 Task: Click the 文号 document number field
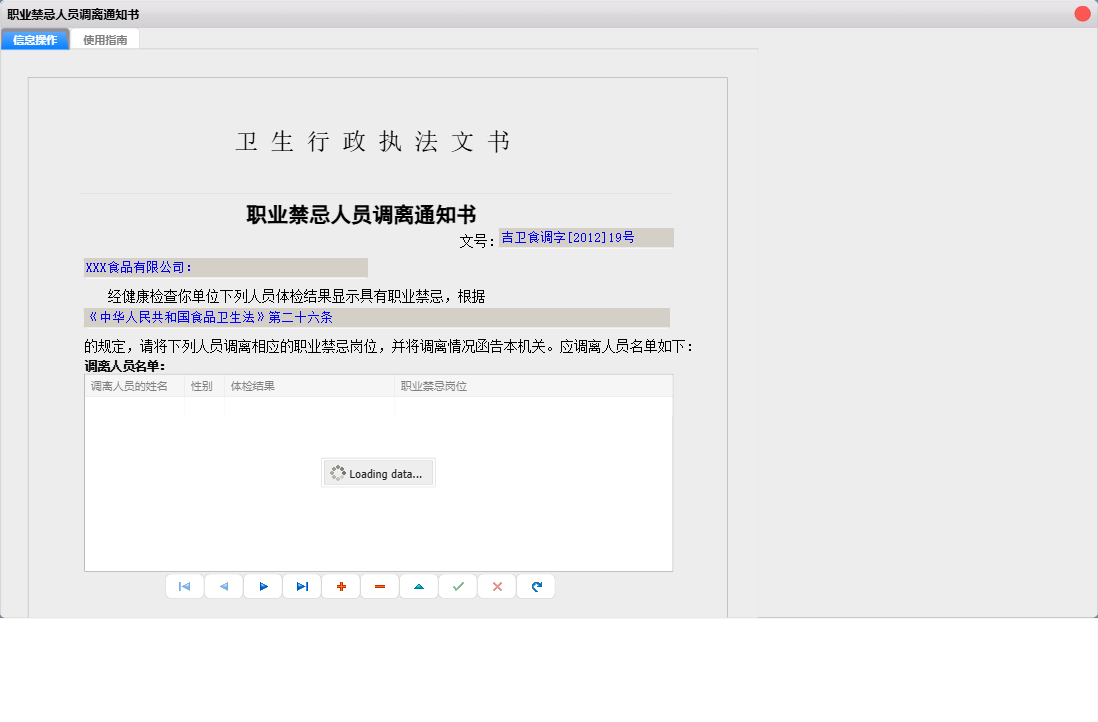tap(585, 237)
